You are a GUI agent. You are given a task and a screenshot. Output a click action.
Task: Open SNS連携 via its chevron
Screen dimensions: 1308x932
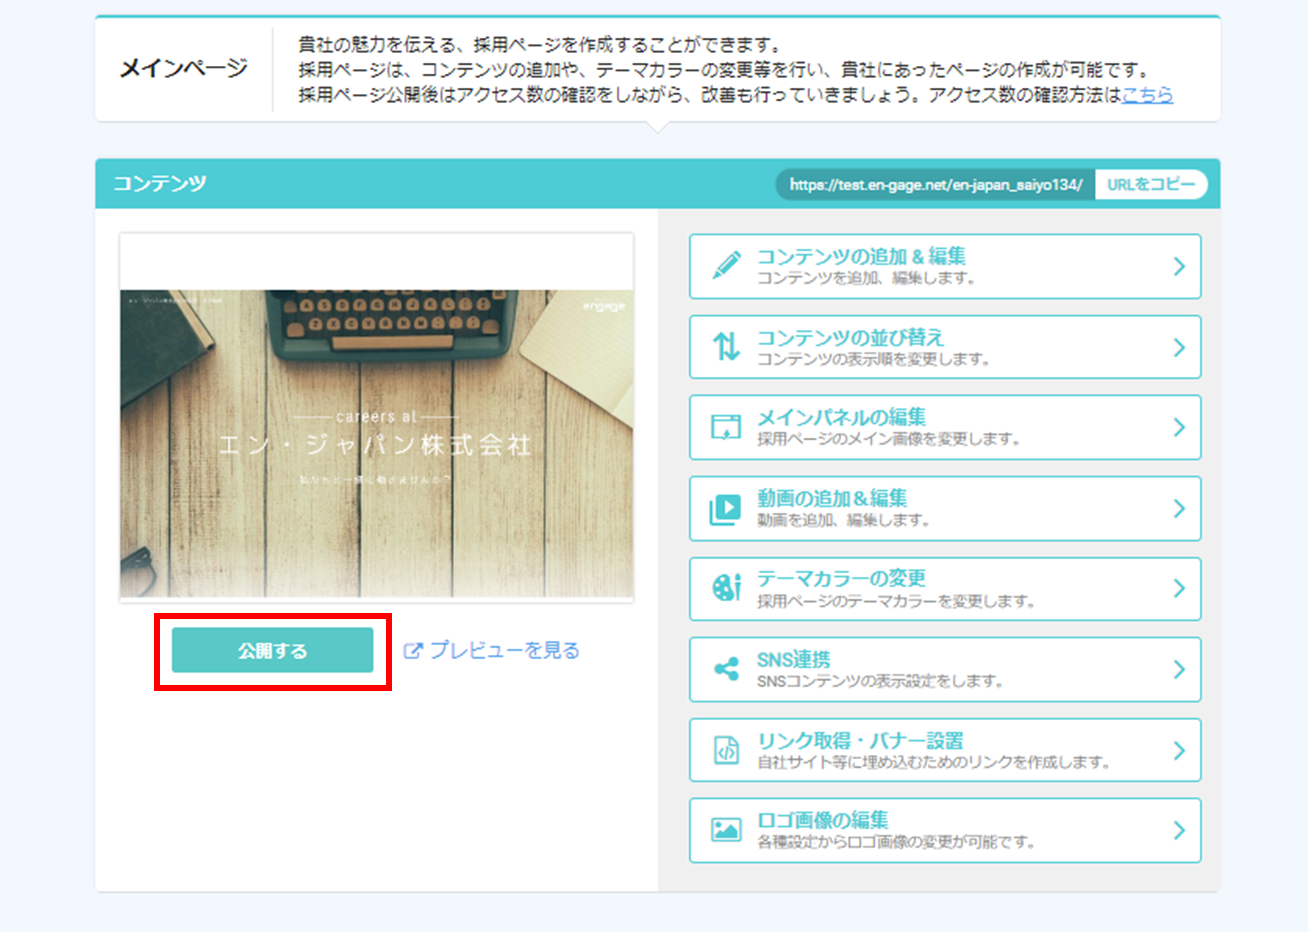point(1179,669)
